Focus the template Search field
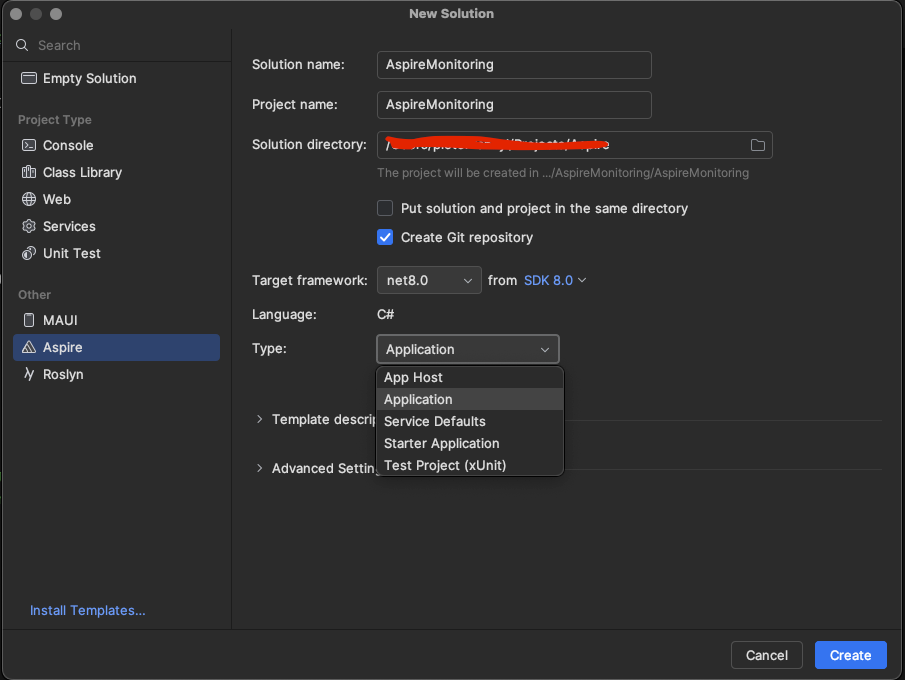Viewport: 905px width, 680px height. [x=120, y=45]
